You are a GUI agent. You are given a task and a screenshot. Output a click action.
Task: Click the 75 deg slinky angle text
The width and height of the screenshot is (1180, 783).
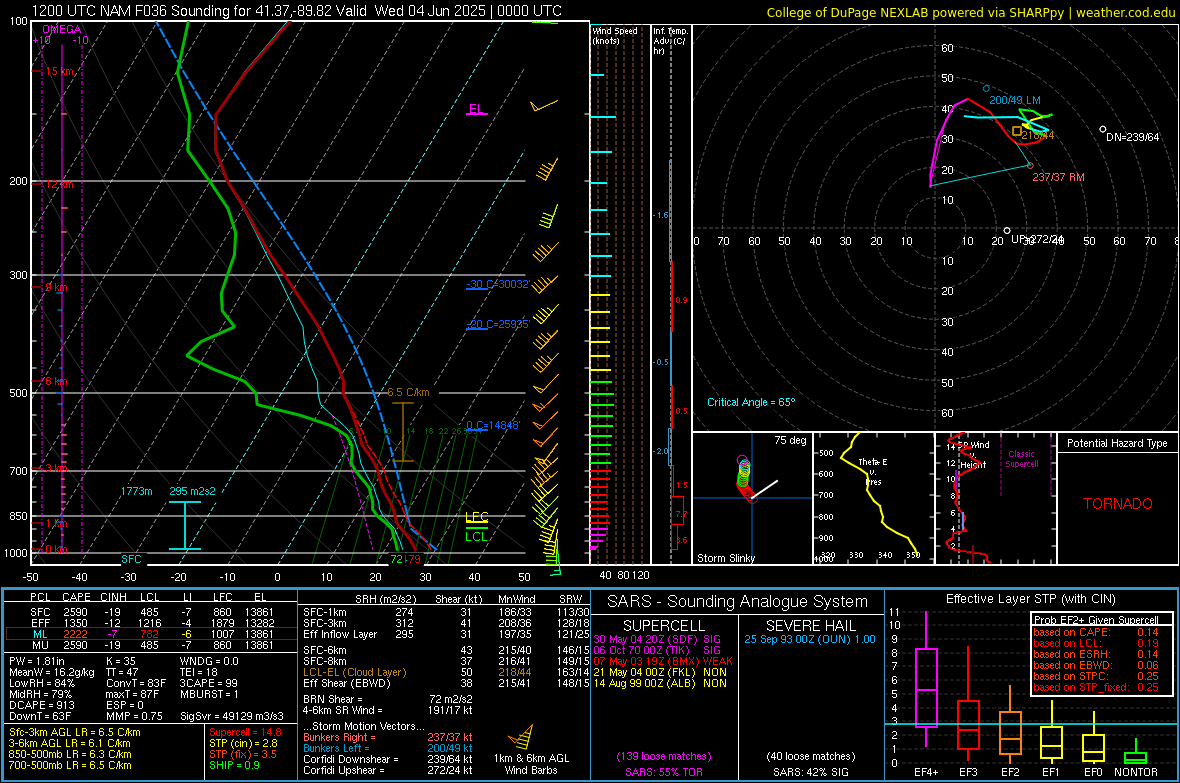tap(789, 440)
